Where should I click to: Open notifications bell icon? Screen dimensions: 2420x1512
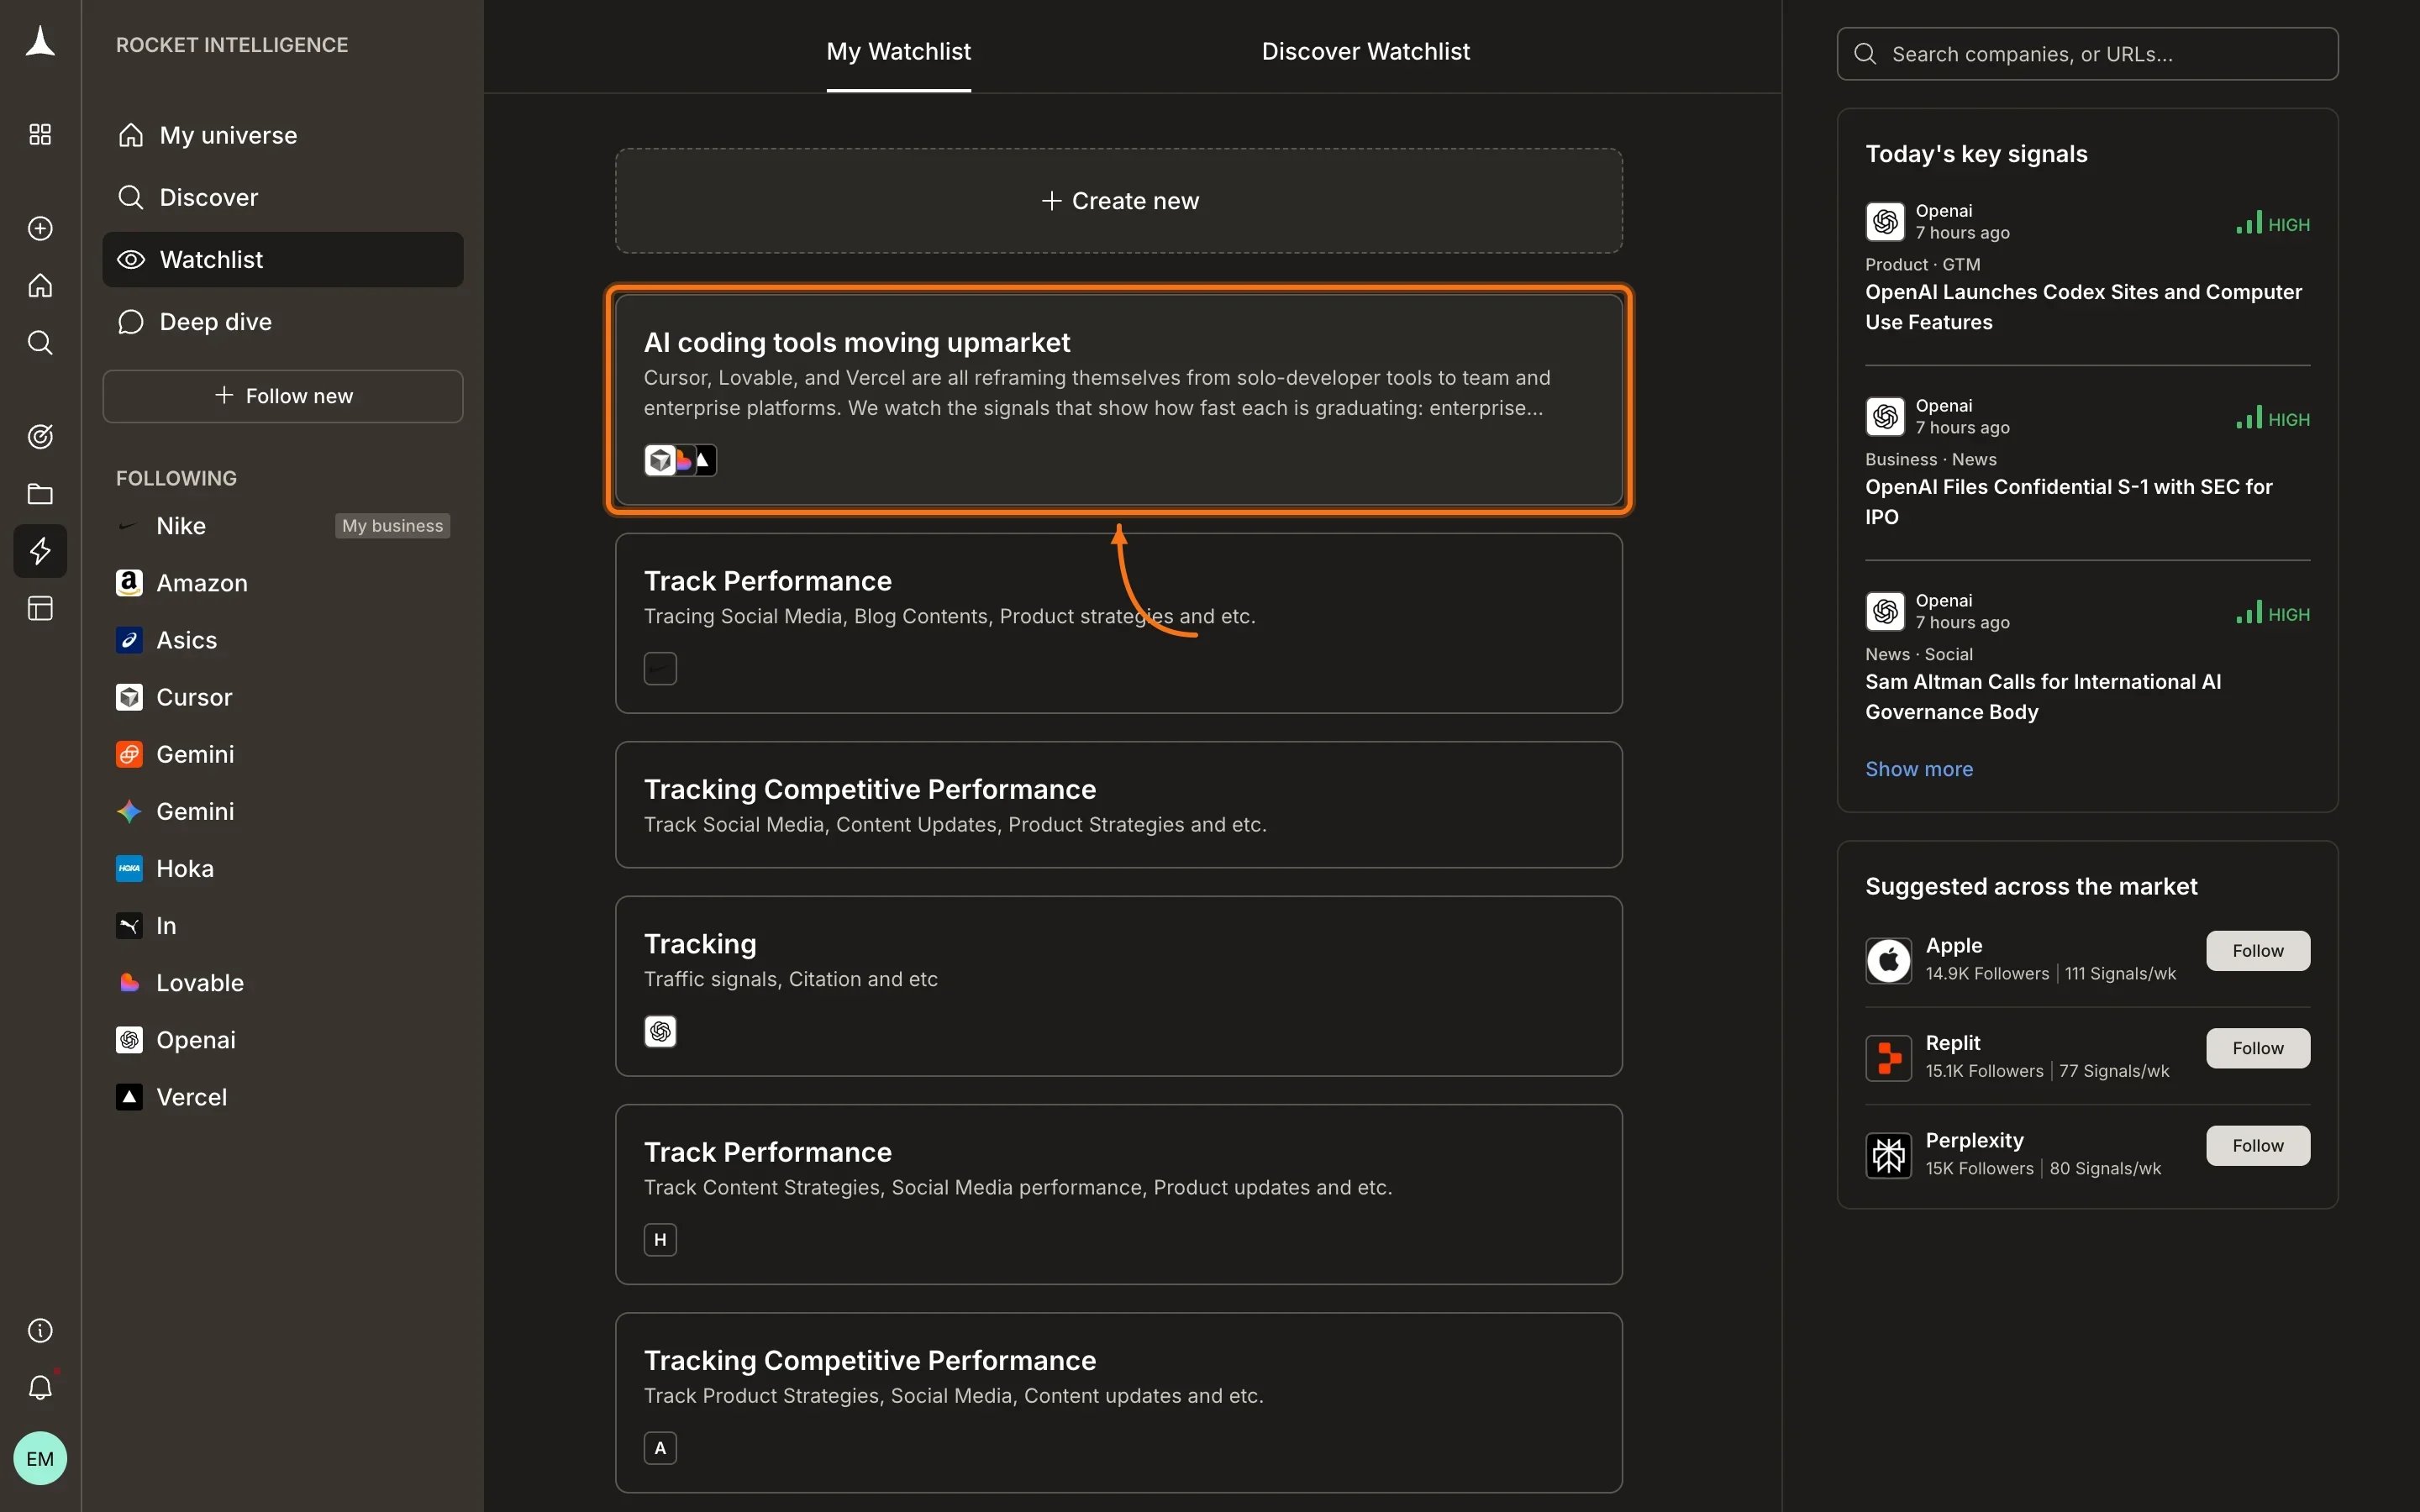coord(40,1387)
